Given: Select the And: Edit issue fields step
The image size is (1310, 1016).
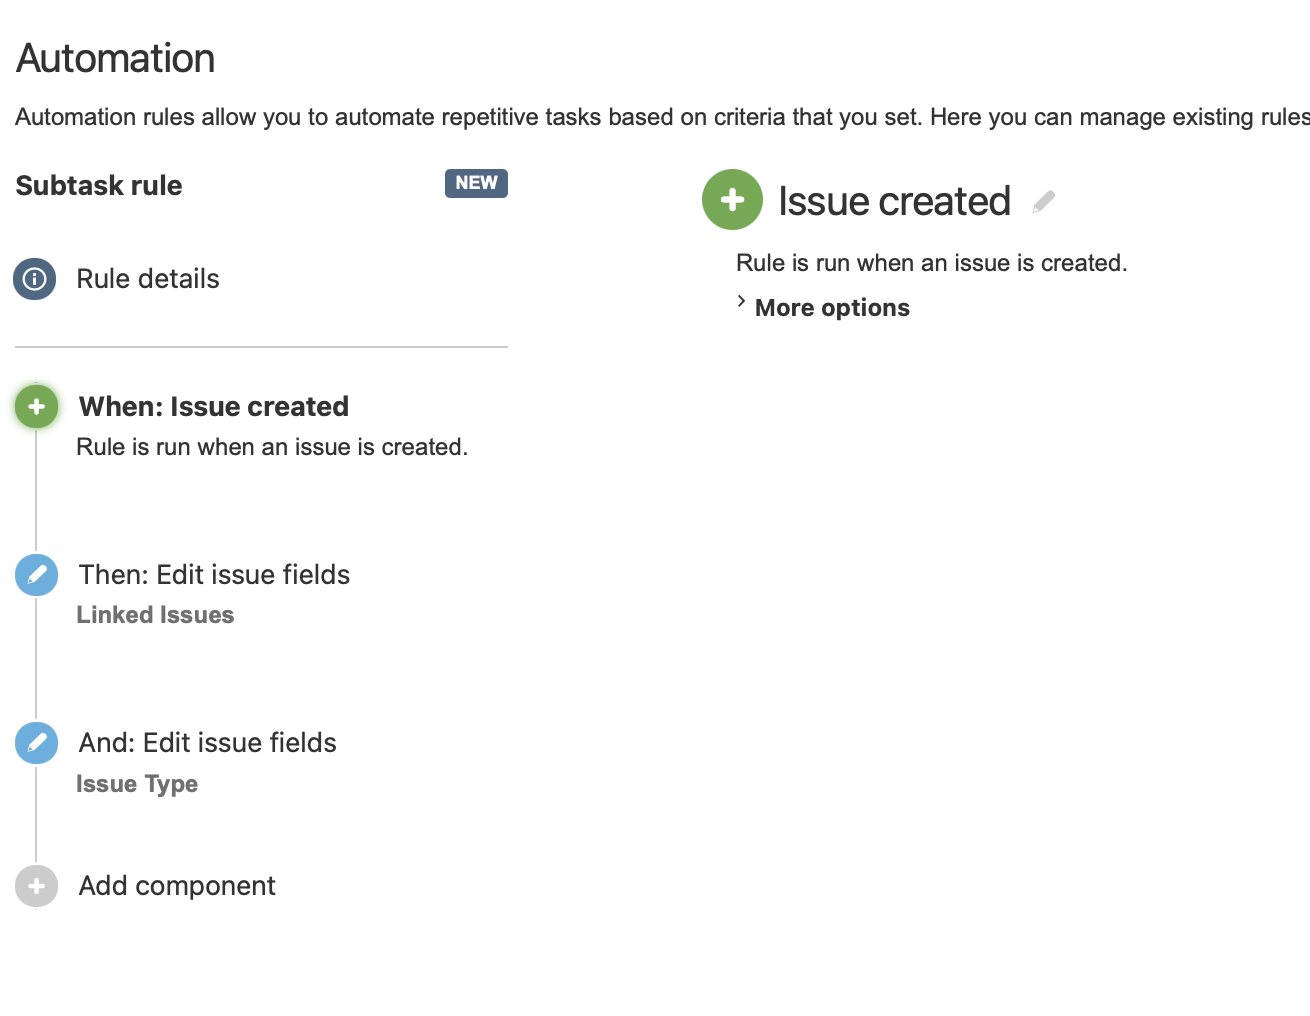Looking at the screenshot, I should tap(206, 742).
